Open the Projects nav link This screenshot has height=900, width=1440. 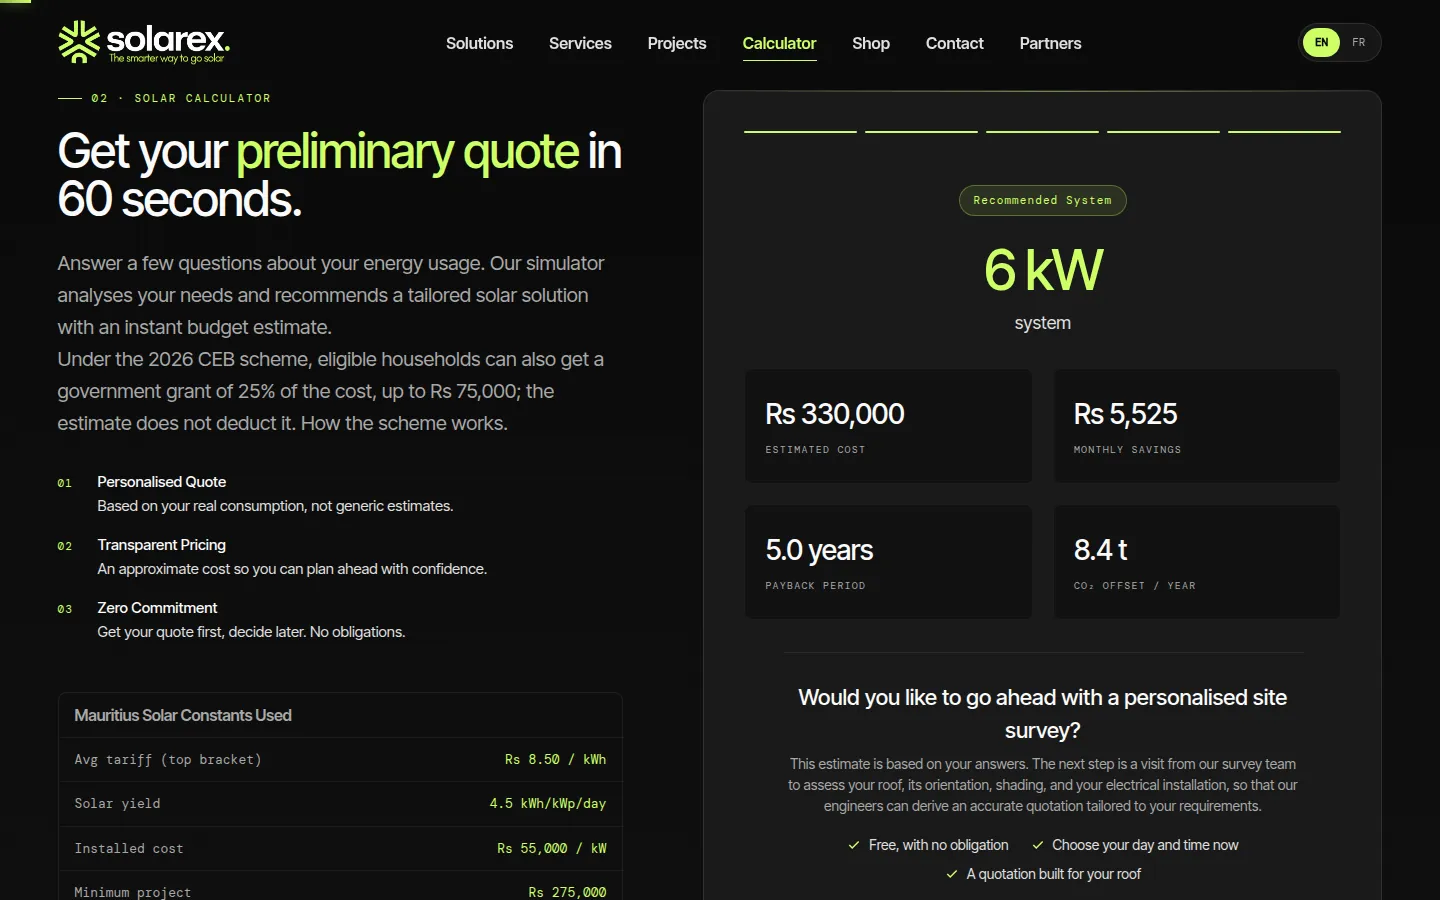[677, 43]
